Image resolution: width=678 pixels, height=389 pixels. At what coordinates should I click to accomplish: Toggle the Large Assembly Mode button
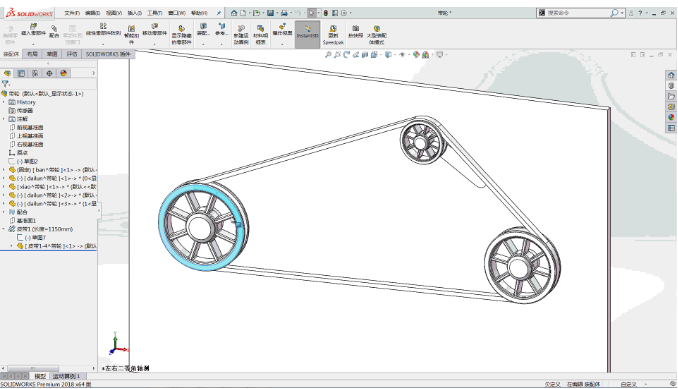coord(377,35)
